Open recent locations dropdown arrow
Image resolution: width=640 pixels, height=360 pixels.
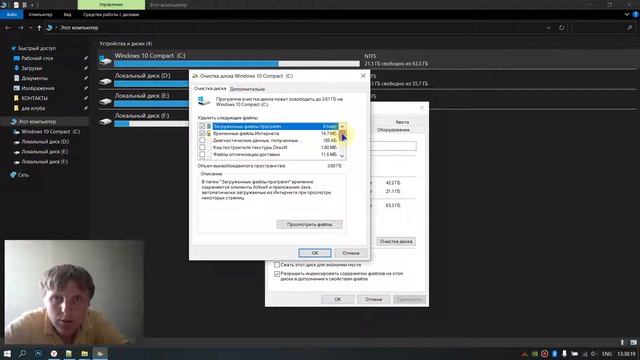(x=30, y=28)
